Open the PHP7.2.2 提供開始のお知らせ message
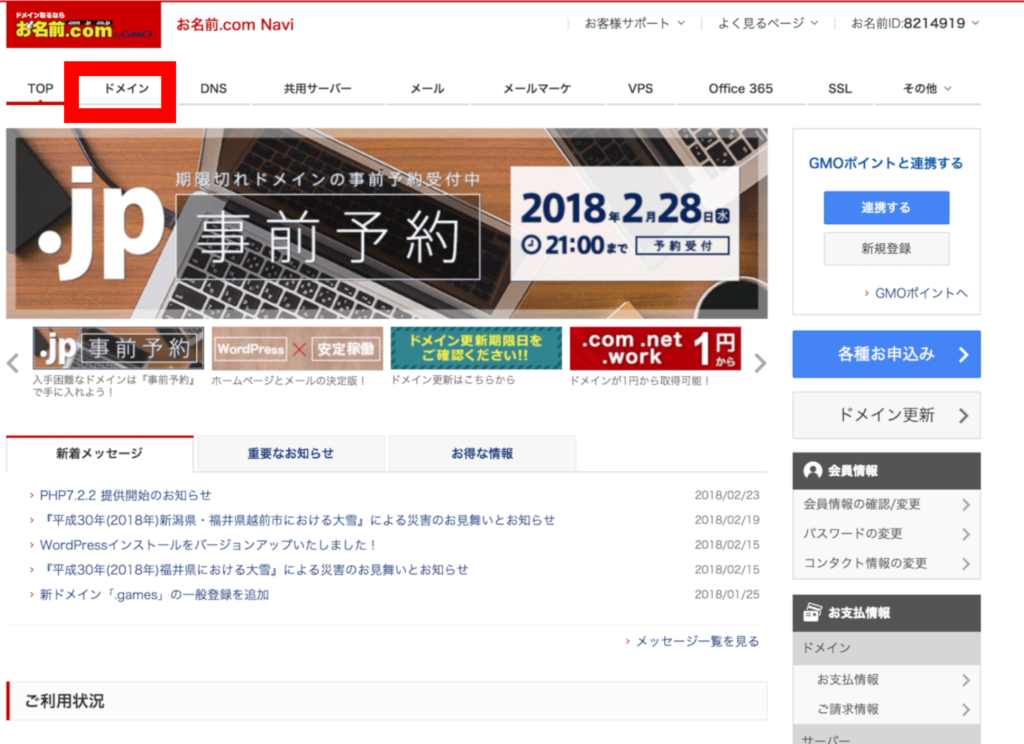 tap(125, 495)
